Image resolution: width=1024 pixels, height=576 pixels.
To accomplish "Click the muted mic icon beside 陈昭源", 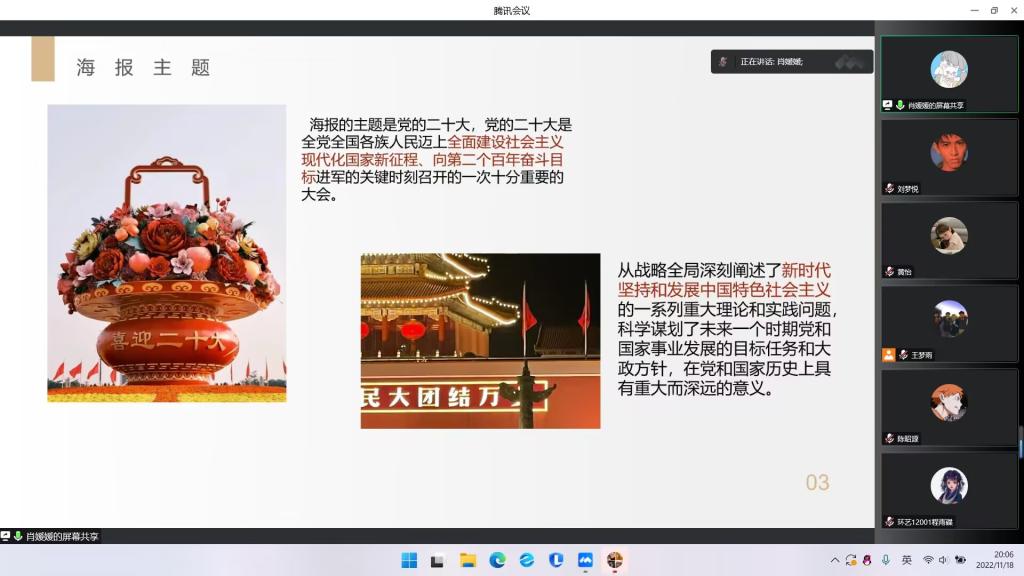I will tap(889, 438).
